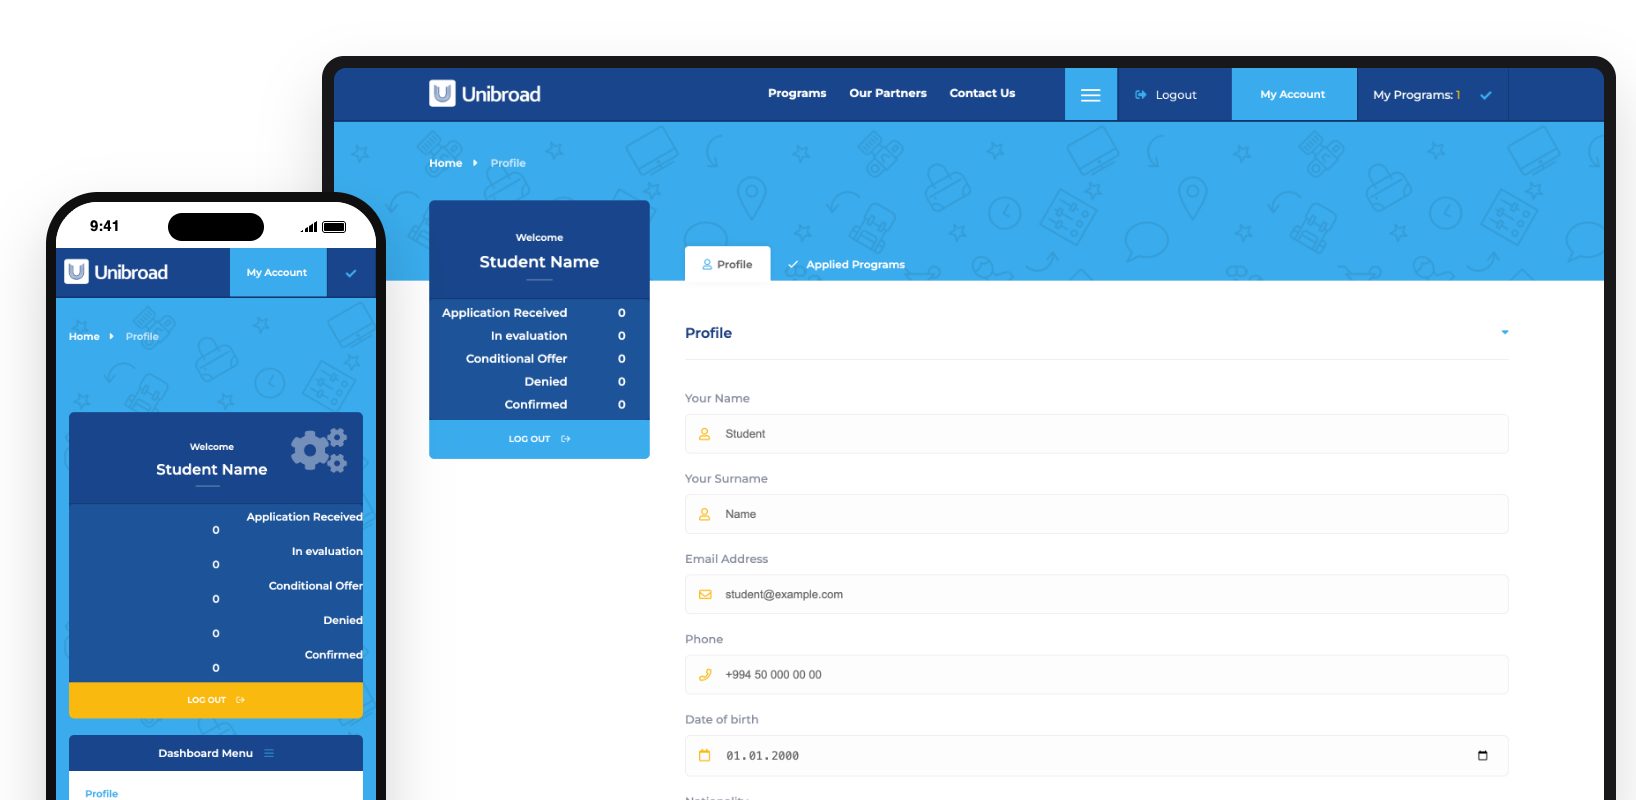Click the phone handset icon in Phone field
The image size is (1636, 800).
(x=705, y=675)
